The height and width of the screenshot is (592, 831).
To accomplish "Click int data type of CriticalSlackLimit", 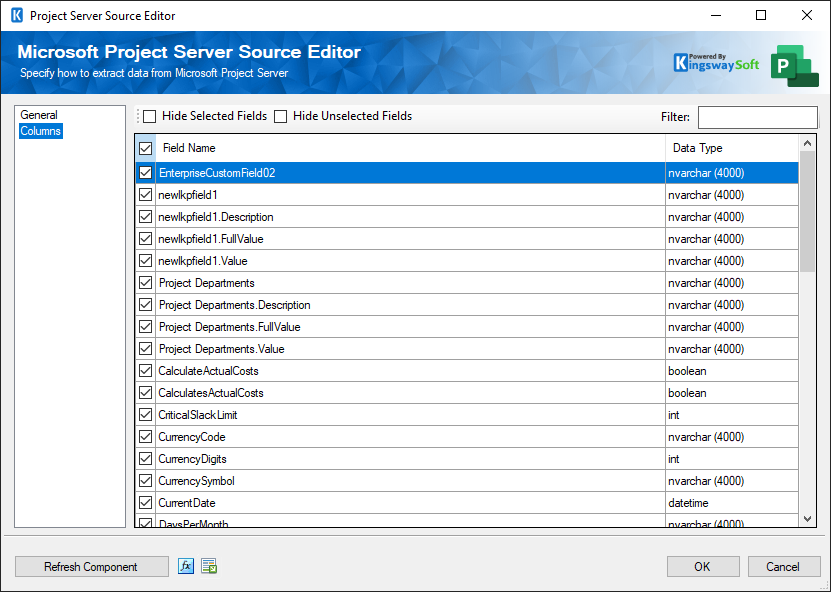I will pos(732,415).
